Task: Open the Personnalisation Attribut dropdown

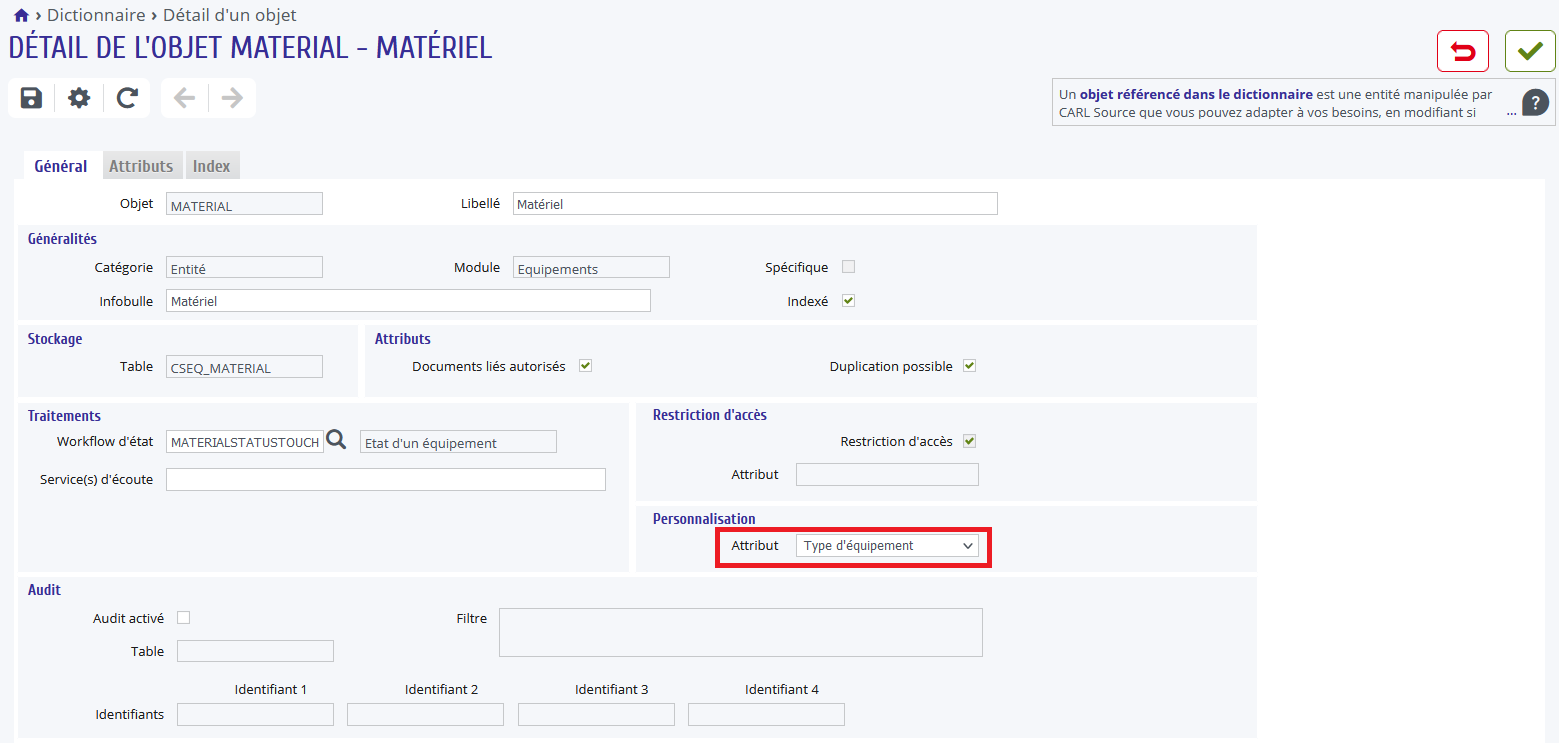Action: (x=887, y=546)
